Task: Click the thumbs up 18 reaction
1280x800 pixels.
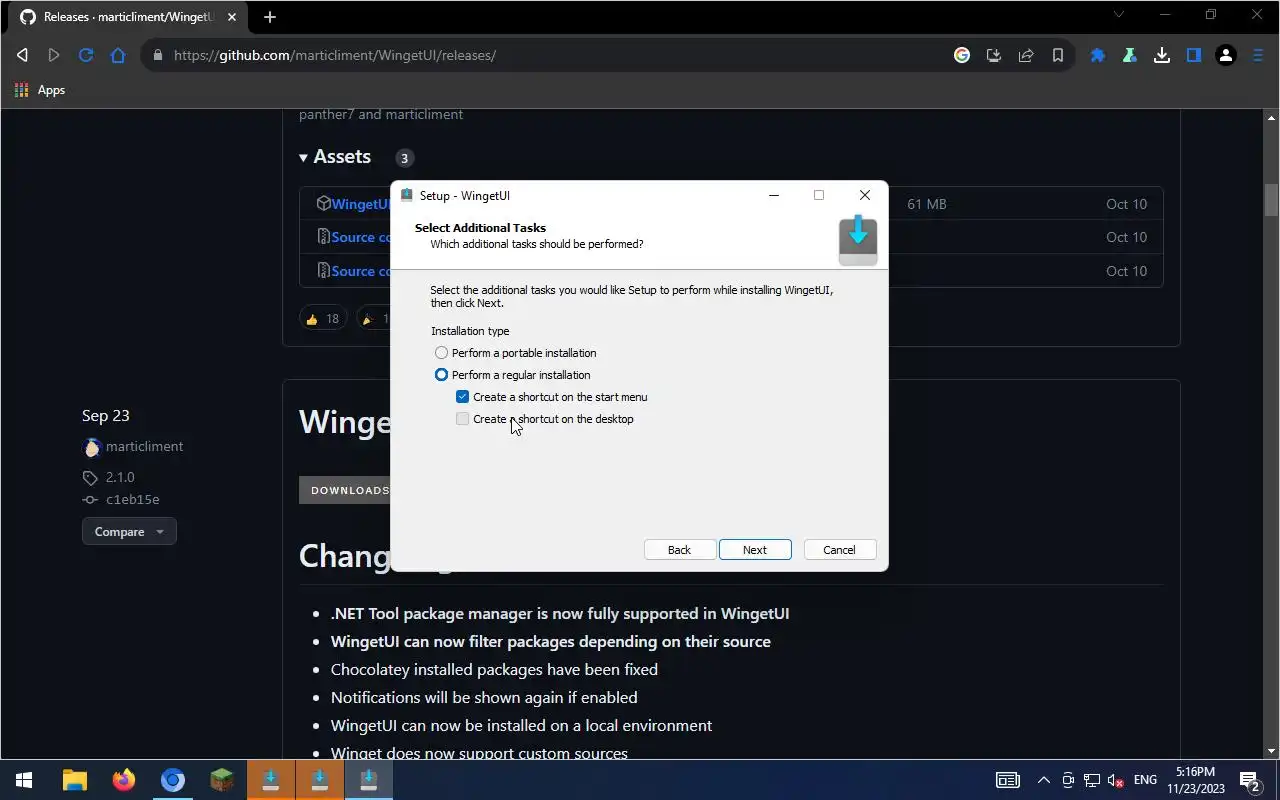Action: coord(322,319)
